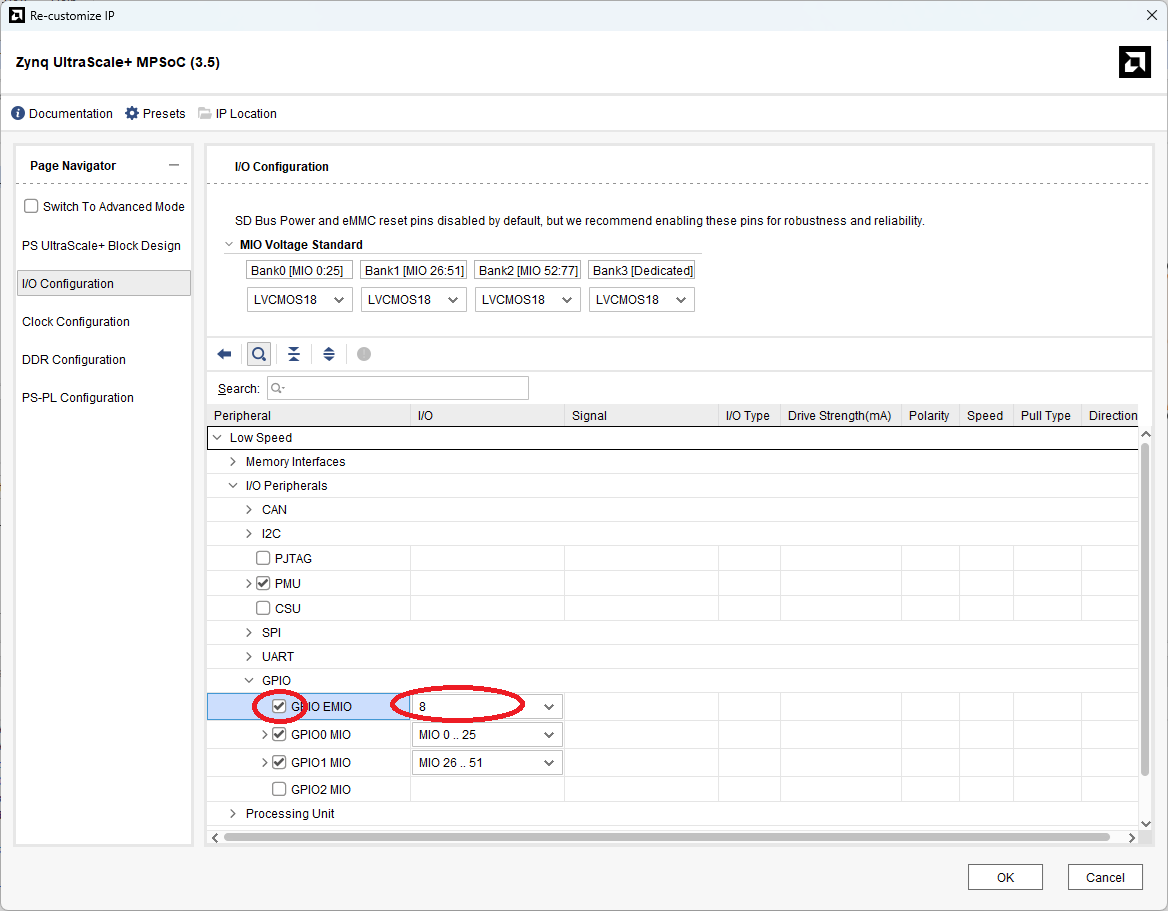Open Bank1 voltage standard dropdown
Viewport: 1168px width, 911px height.
pyautogui.click(x=413, y=299)
